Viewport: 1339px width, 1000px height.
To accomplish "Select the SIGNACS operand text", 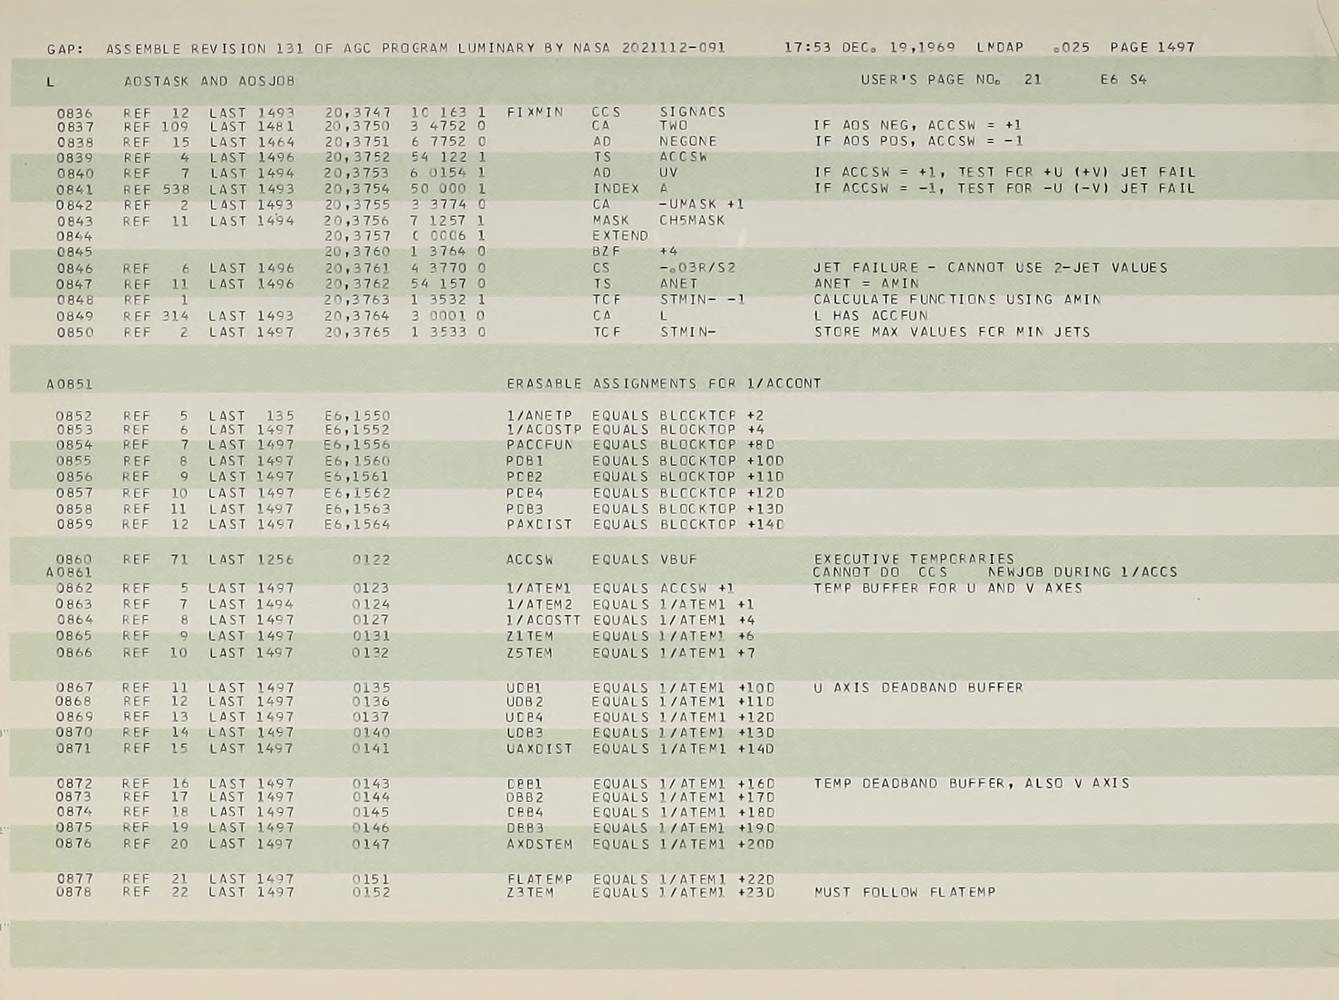I will pos(692,112).
